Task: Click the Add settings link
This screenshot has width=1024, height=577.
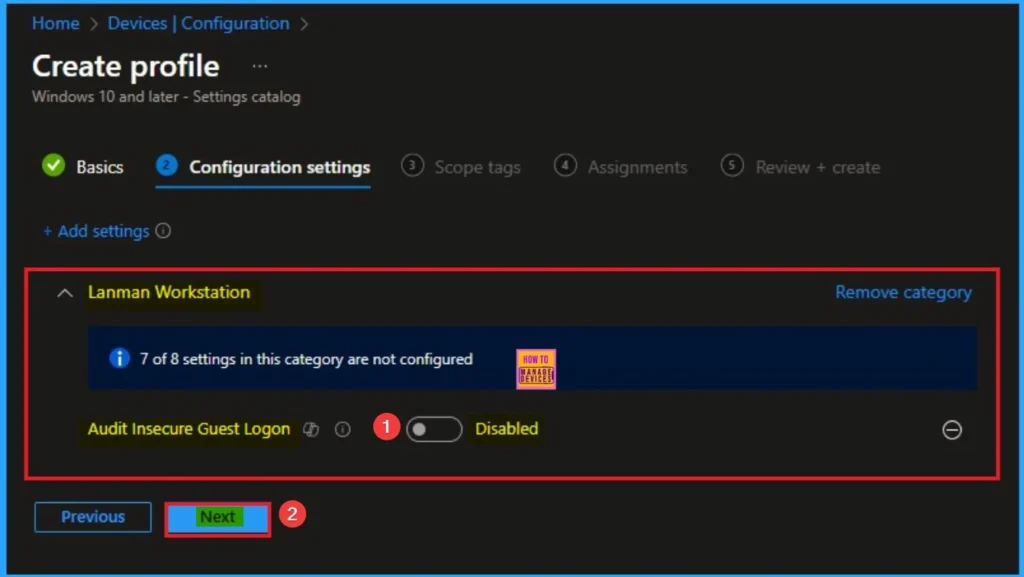Action: pyautogui.click(x=96, y=231)
